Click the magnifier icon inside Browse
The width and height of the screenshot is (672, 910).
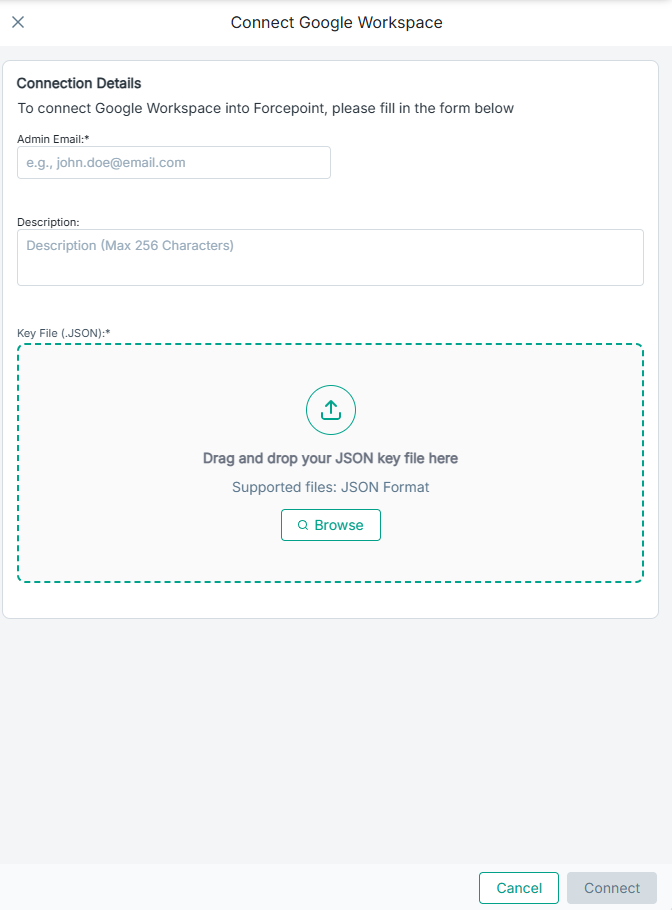(303, 525)
